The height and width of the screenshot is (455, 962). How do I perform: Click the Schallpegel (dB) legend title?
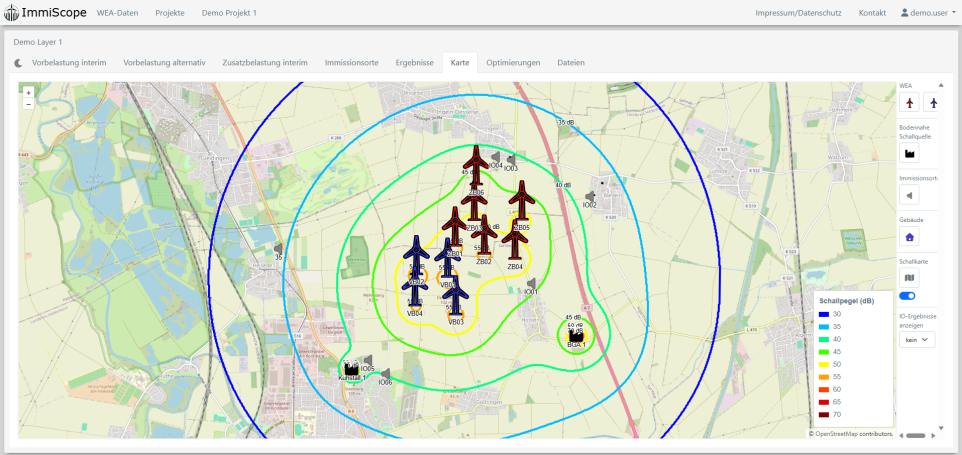(x=847, y=301)
